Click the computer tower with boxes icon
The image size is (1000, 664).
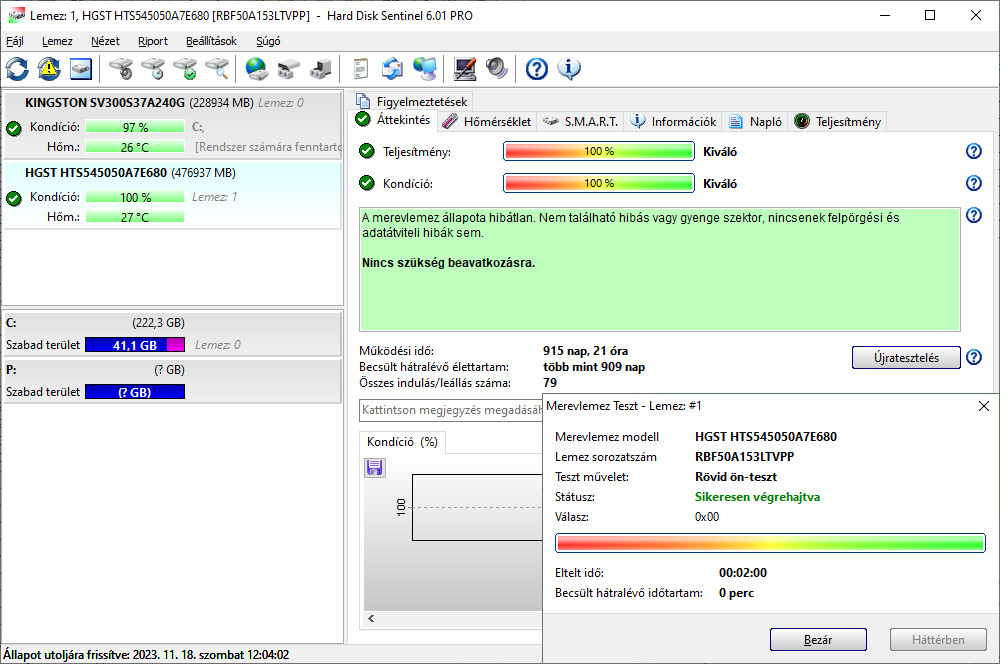pyautogui.click(x=321, y=69)
